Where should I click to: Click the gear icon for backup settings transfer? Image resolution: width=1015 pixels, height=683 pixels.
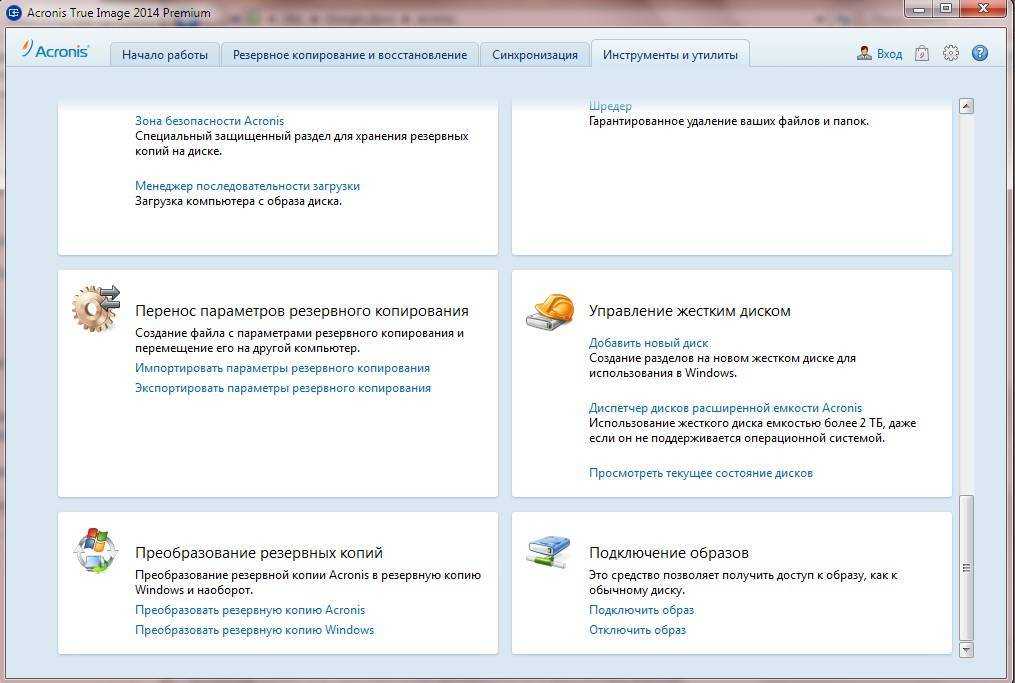96,308
